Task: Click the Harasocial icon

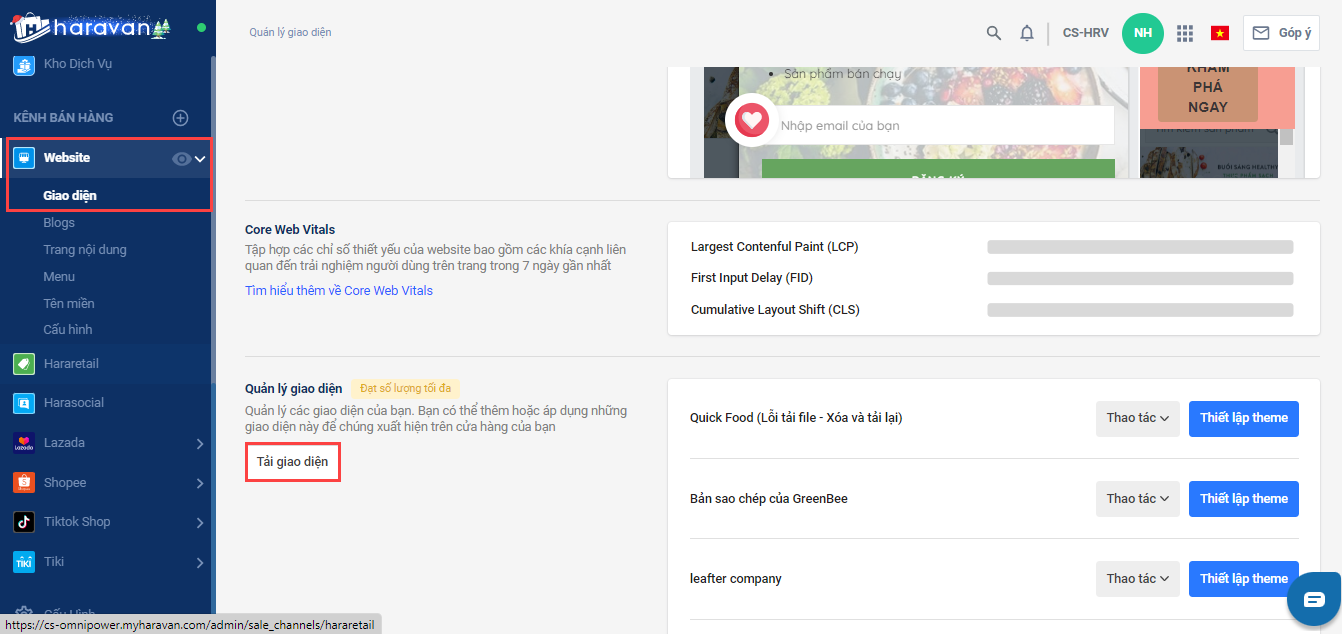Action: click(24, 403)
